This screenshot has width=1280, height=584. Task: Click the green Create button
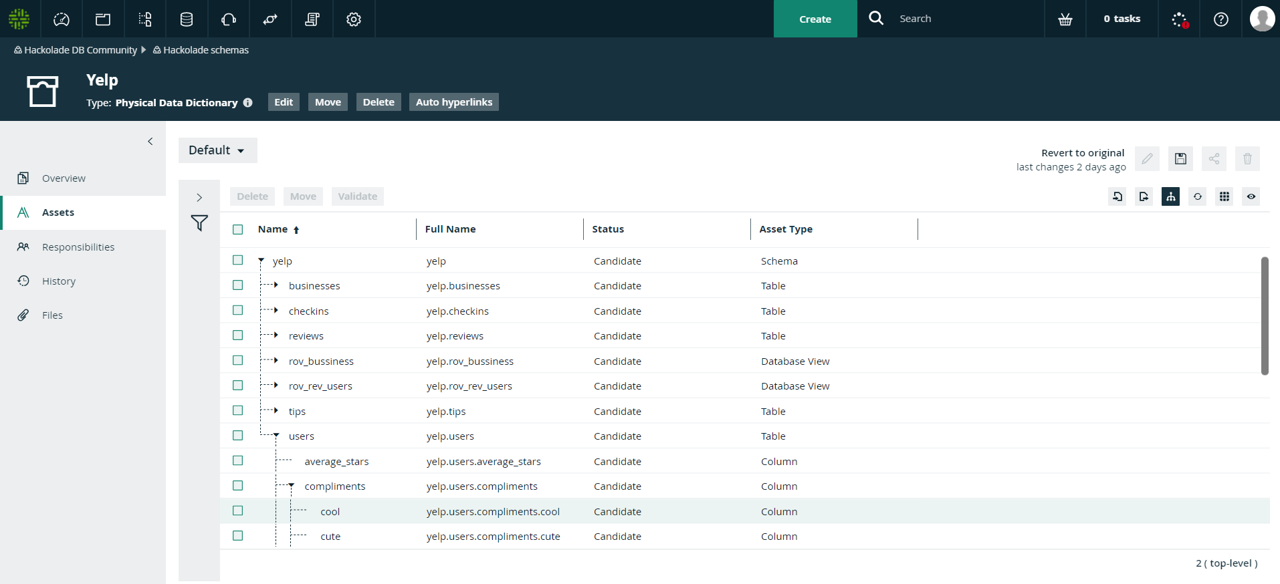(814, 18)
